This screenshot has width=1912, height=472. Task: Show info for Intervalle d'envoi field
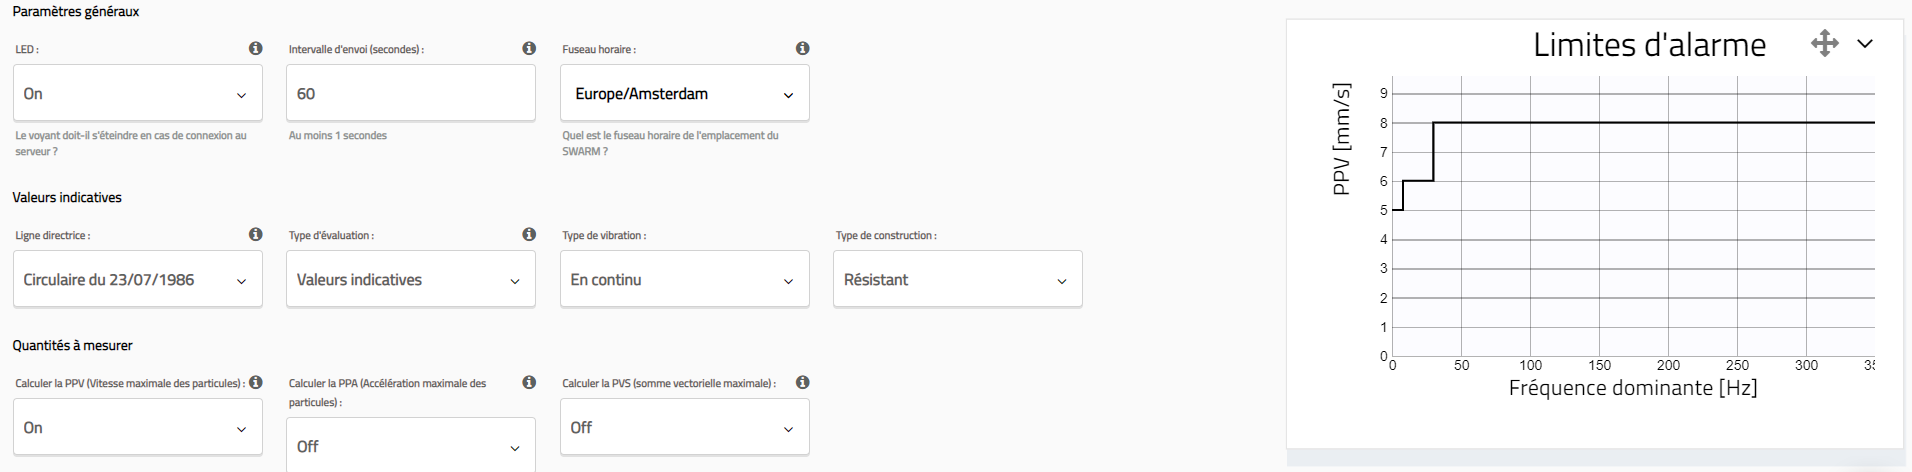coord(529,48)
